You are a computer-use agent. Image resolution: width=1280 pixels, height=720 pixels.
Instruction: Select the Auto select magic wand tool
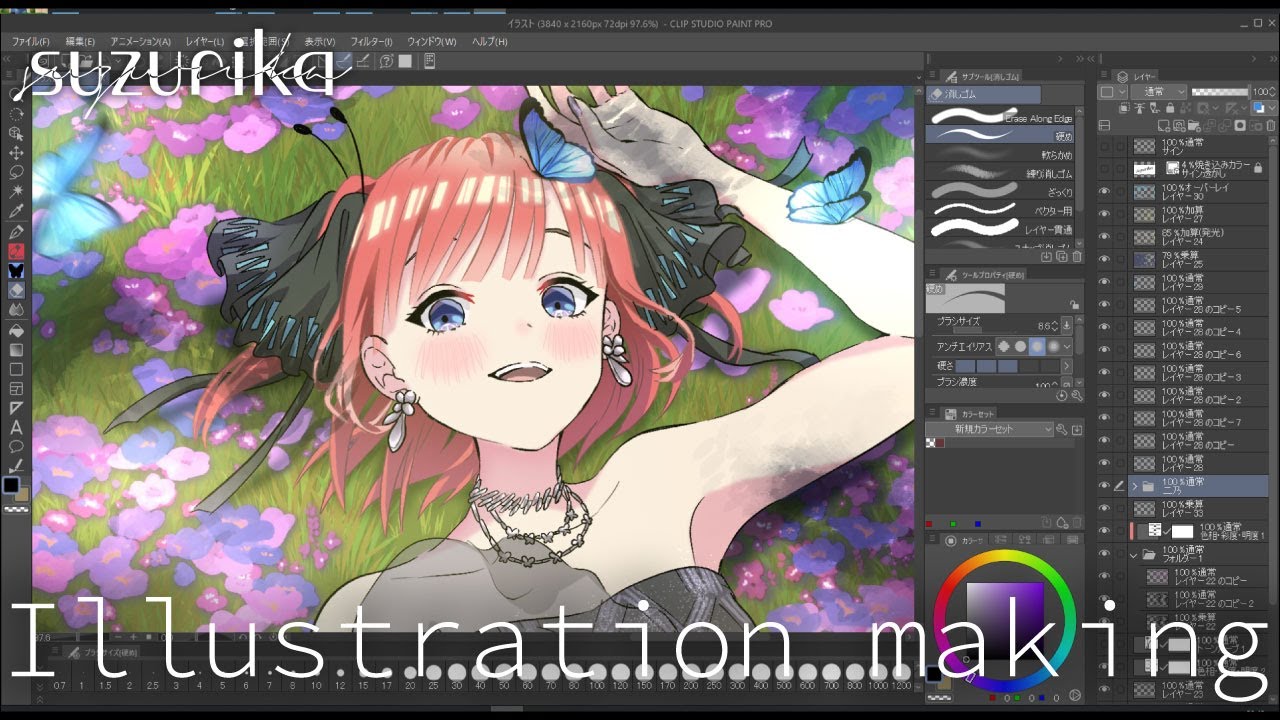pos(16,191)
